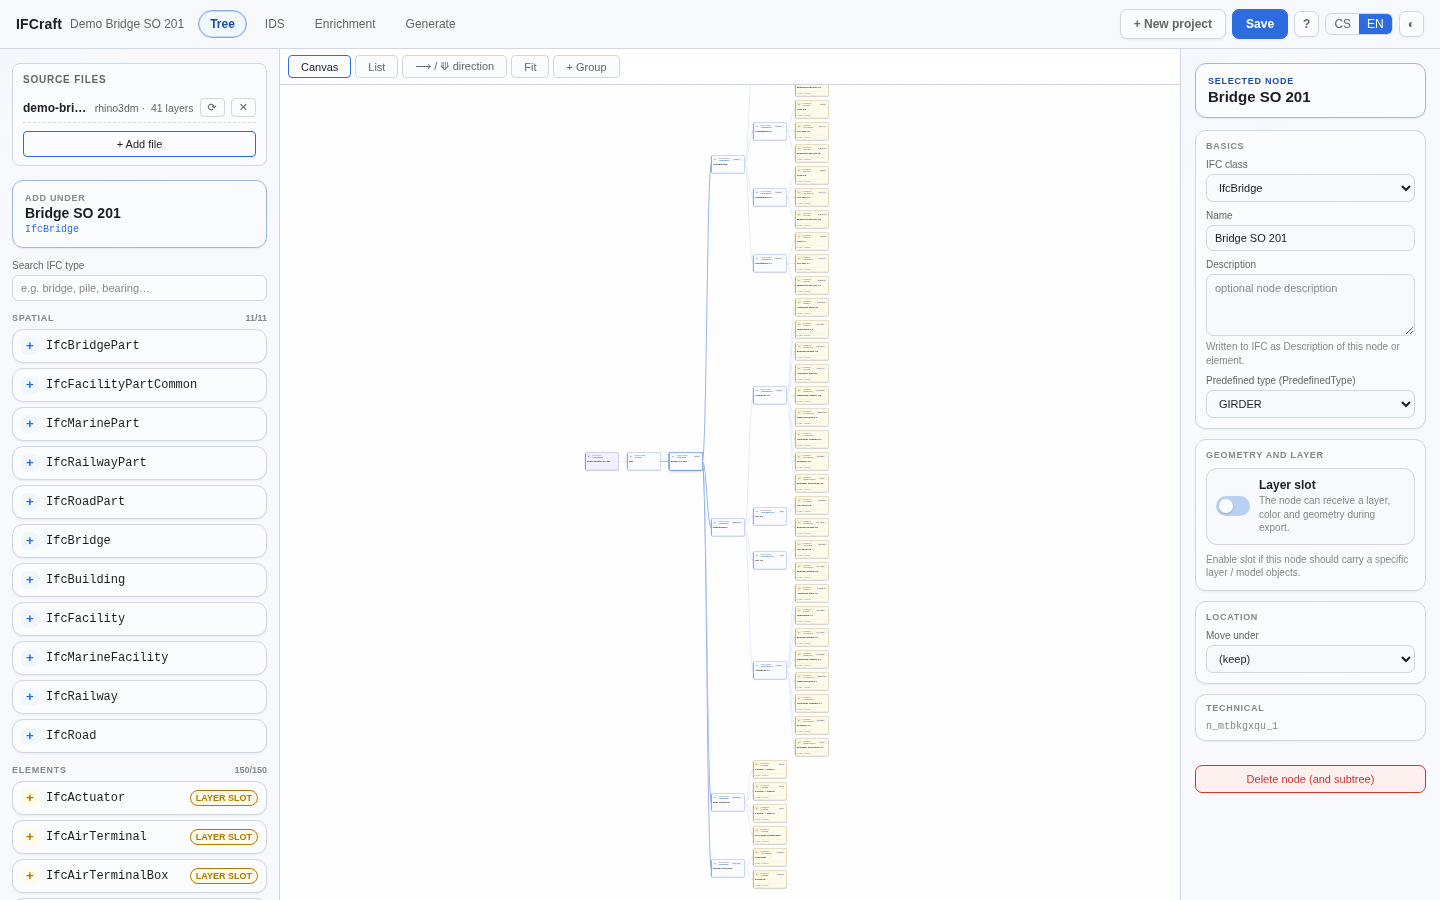Screen dimensions: 1440x900
Task: Click the Group button in toolbar
Action: pos(586,67)
